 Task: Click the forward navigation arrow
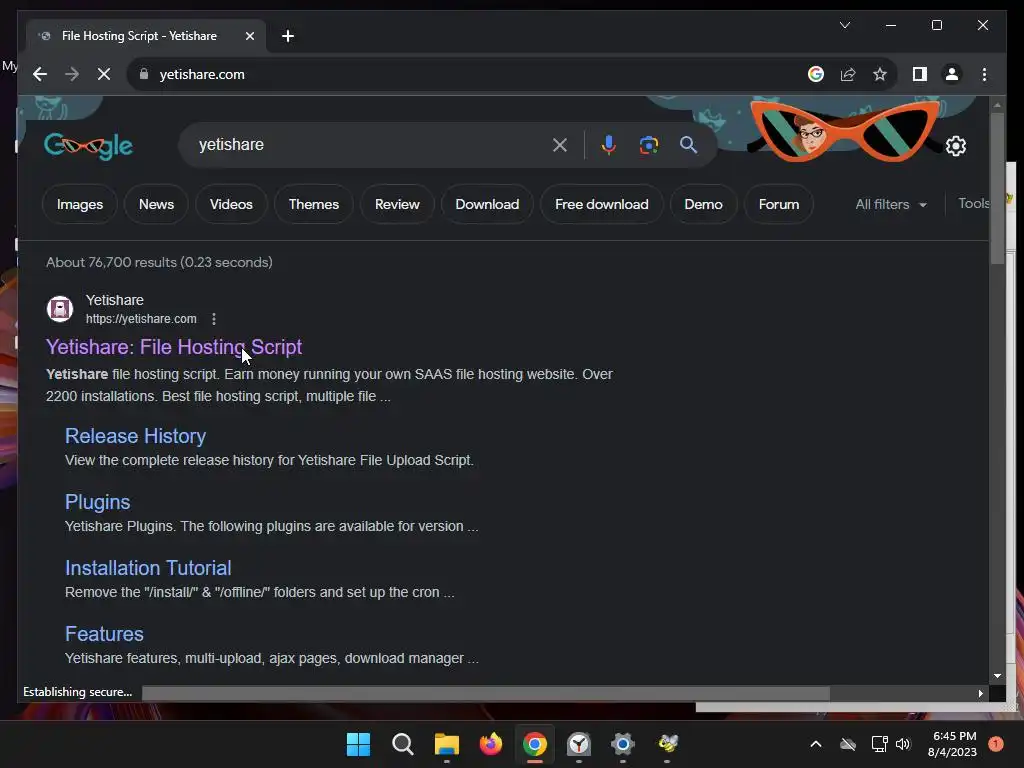pyautogui.click(x=72, y=74)
